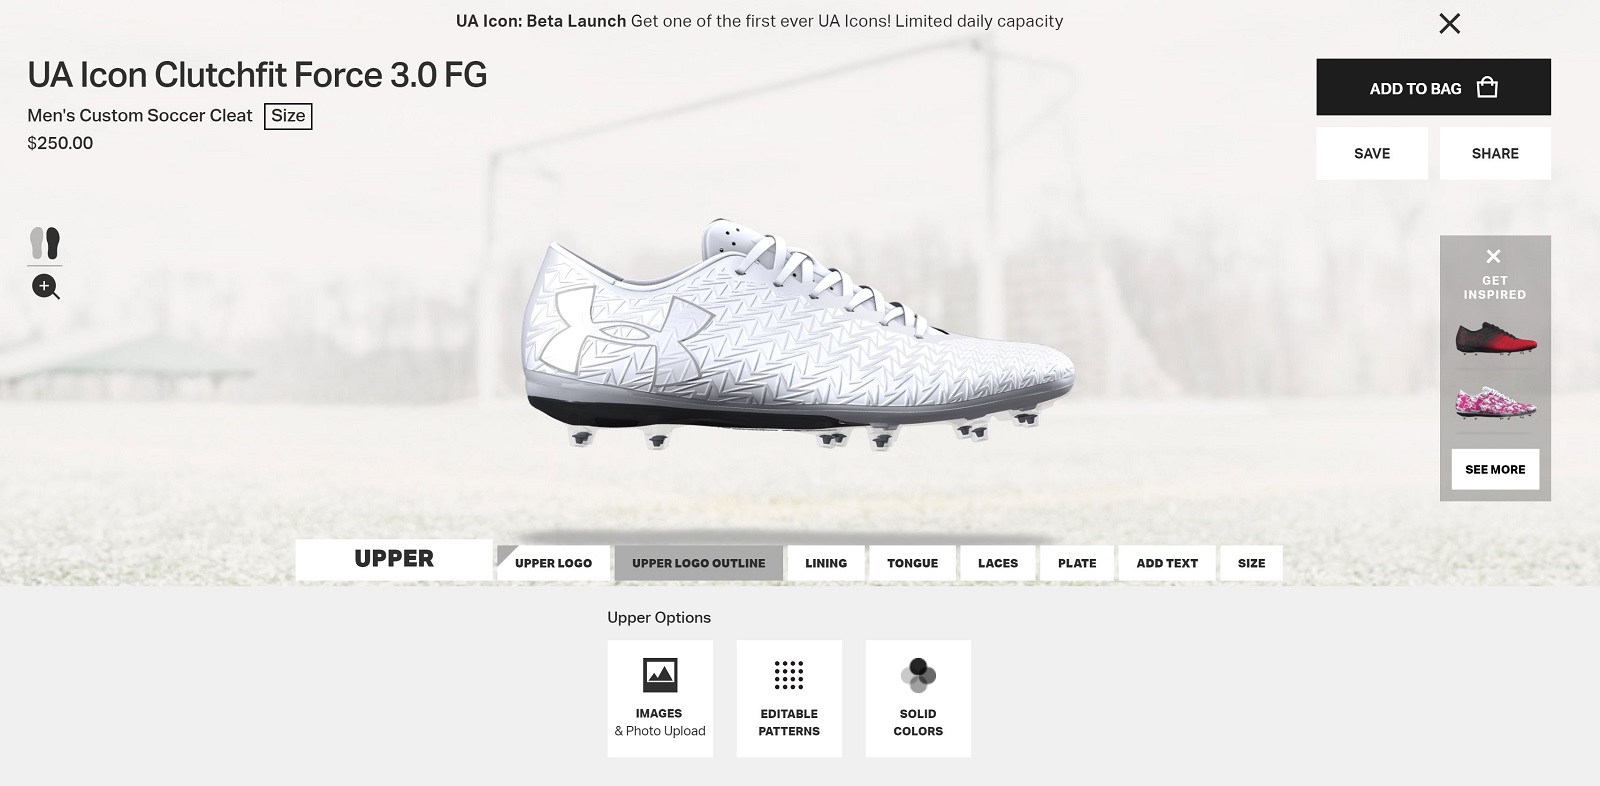The width and height of the screenshot is (1600, 786).
Task: Close the customizer with the top X
Action: [1449, 23]
